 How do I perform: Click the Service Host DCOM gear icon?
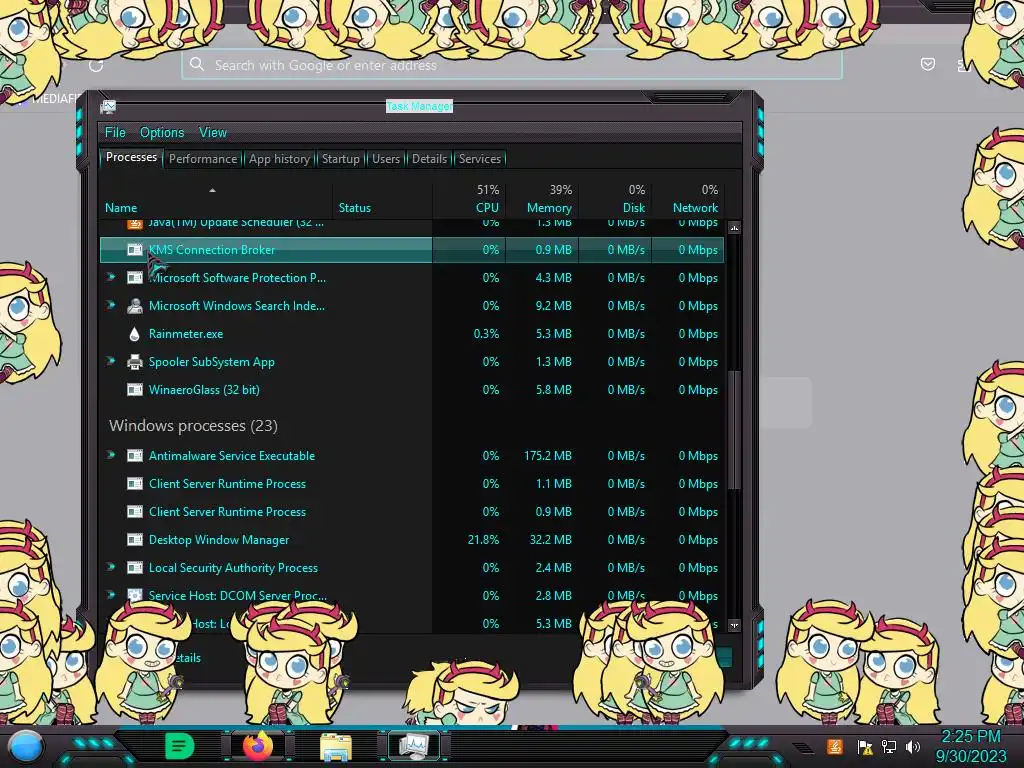click(135, 596)
